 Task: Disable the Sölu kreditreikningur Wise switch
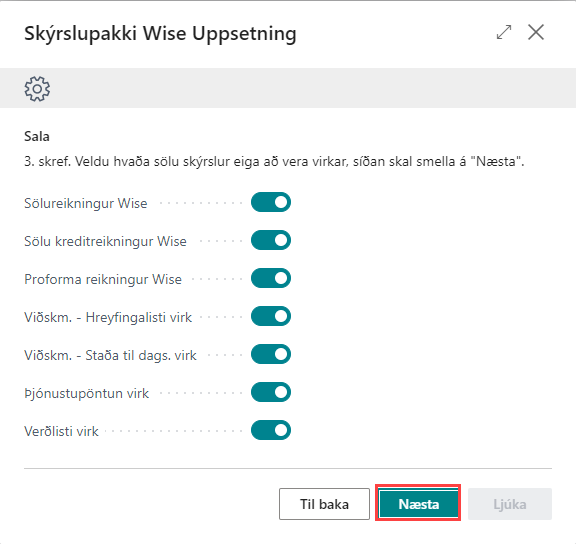point(271,240)
